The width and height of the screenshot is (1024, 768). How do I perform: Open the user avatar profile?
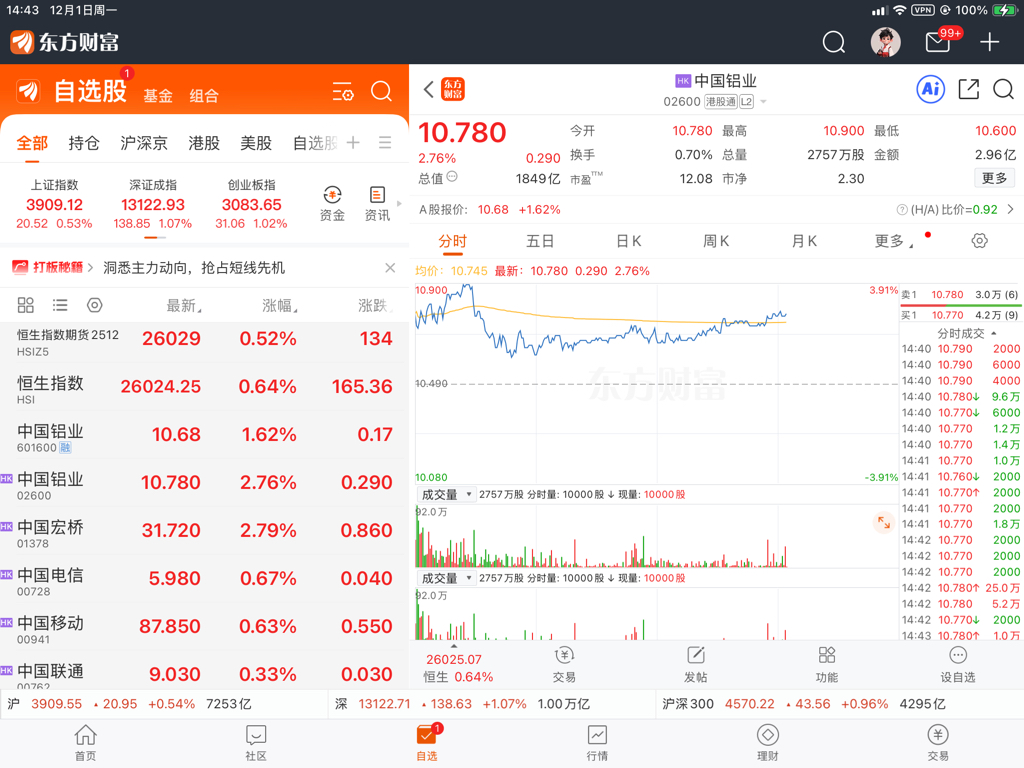coord(886,42)
